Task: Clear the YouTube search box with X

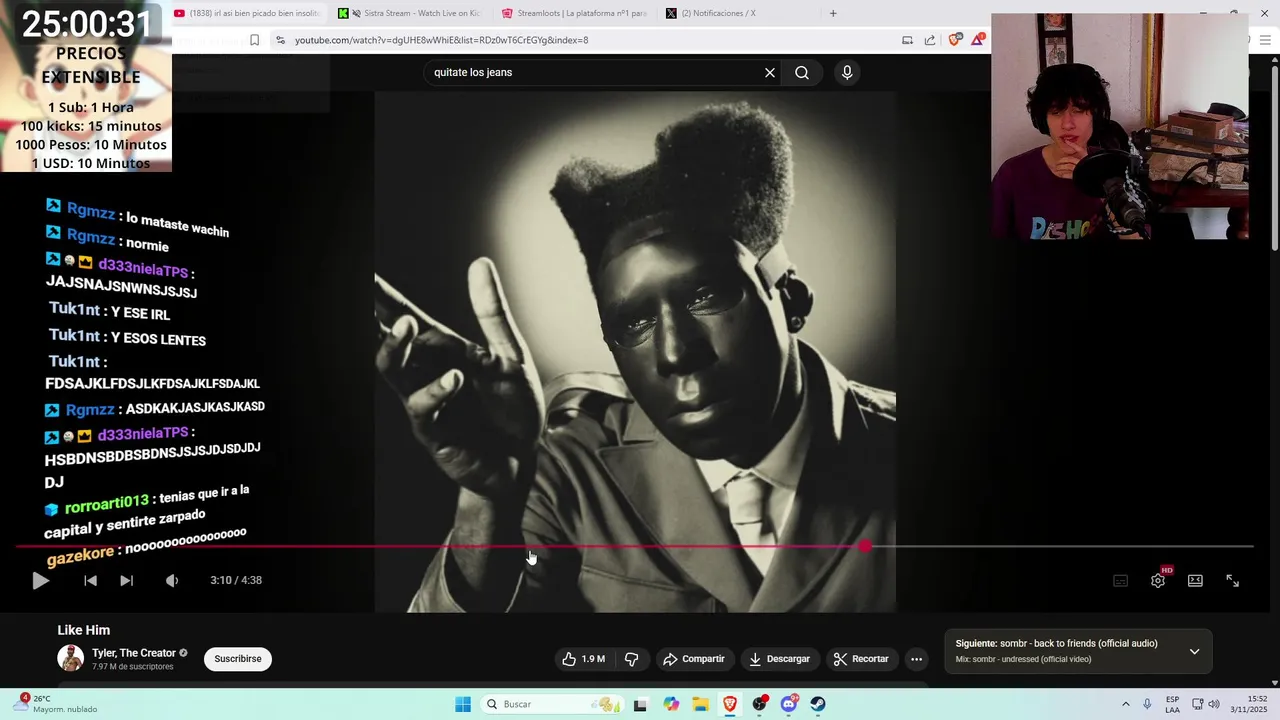Action: coord(770,72)
